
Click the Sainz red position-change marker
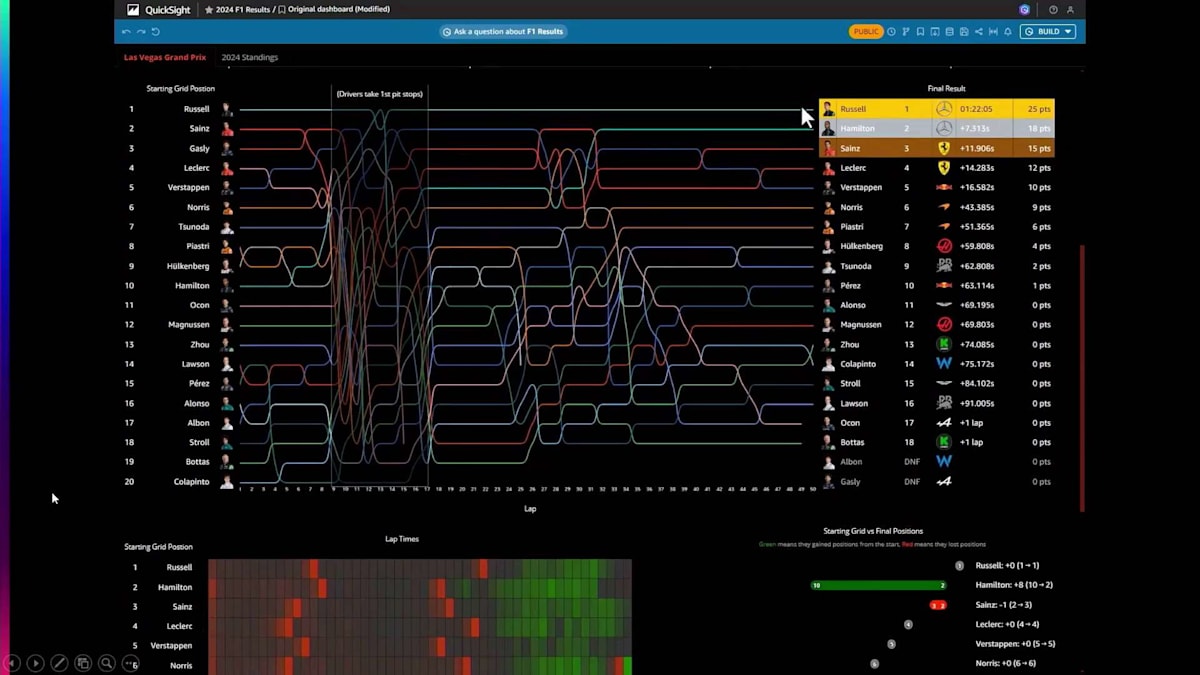click(x=938, y=605)
